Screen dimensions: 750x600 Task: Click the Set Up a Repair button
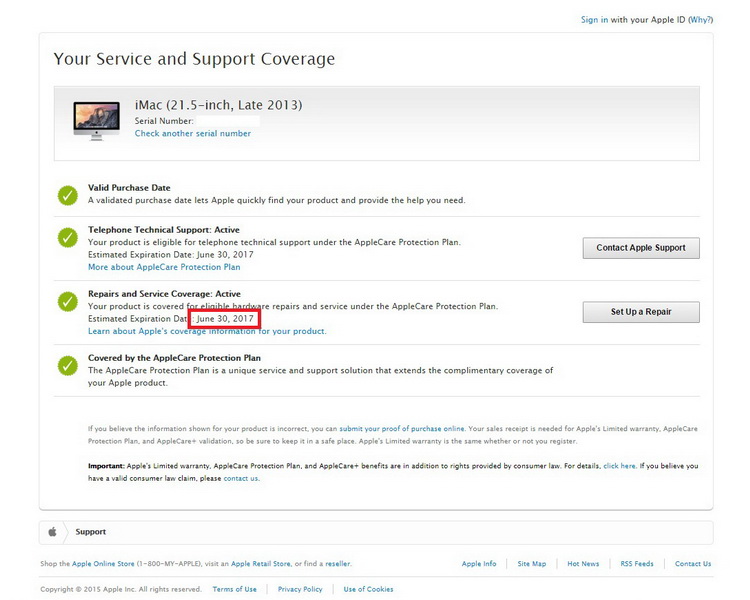641,312
